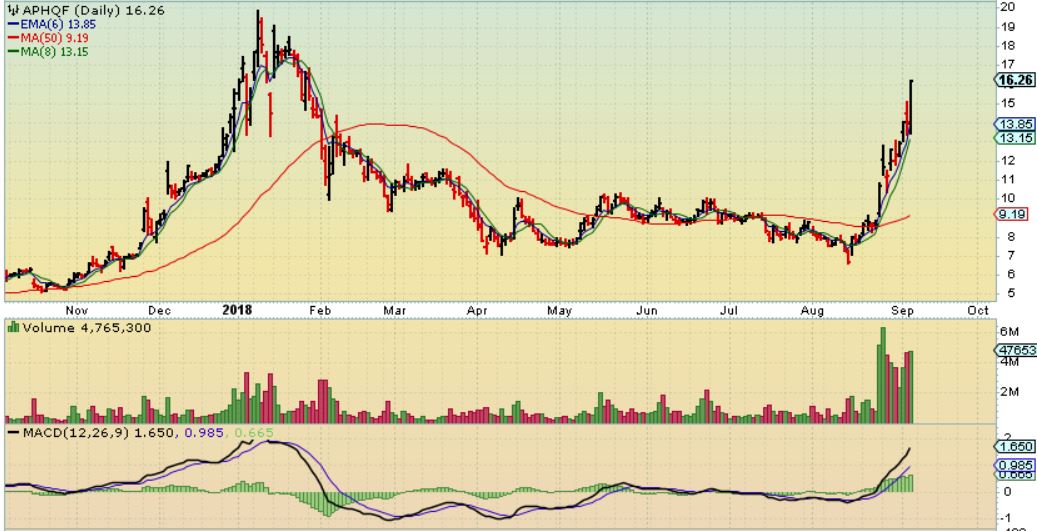This screenshot has height=531, width=1037.
Task: Click the Dec date axis label
Action: (159, 310)
